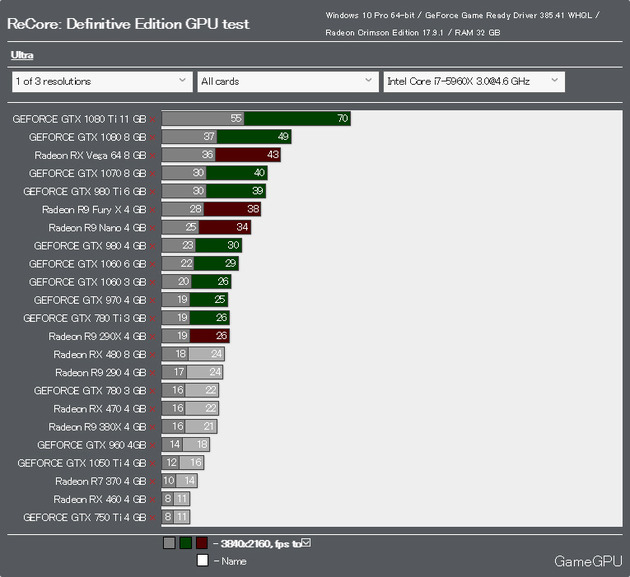This screenshot has height=577, width=630.
Task: Remove Radeon R9 Nano 4 GB via red x
Action: 152,228
